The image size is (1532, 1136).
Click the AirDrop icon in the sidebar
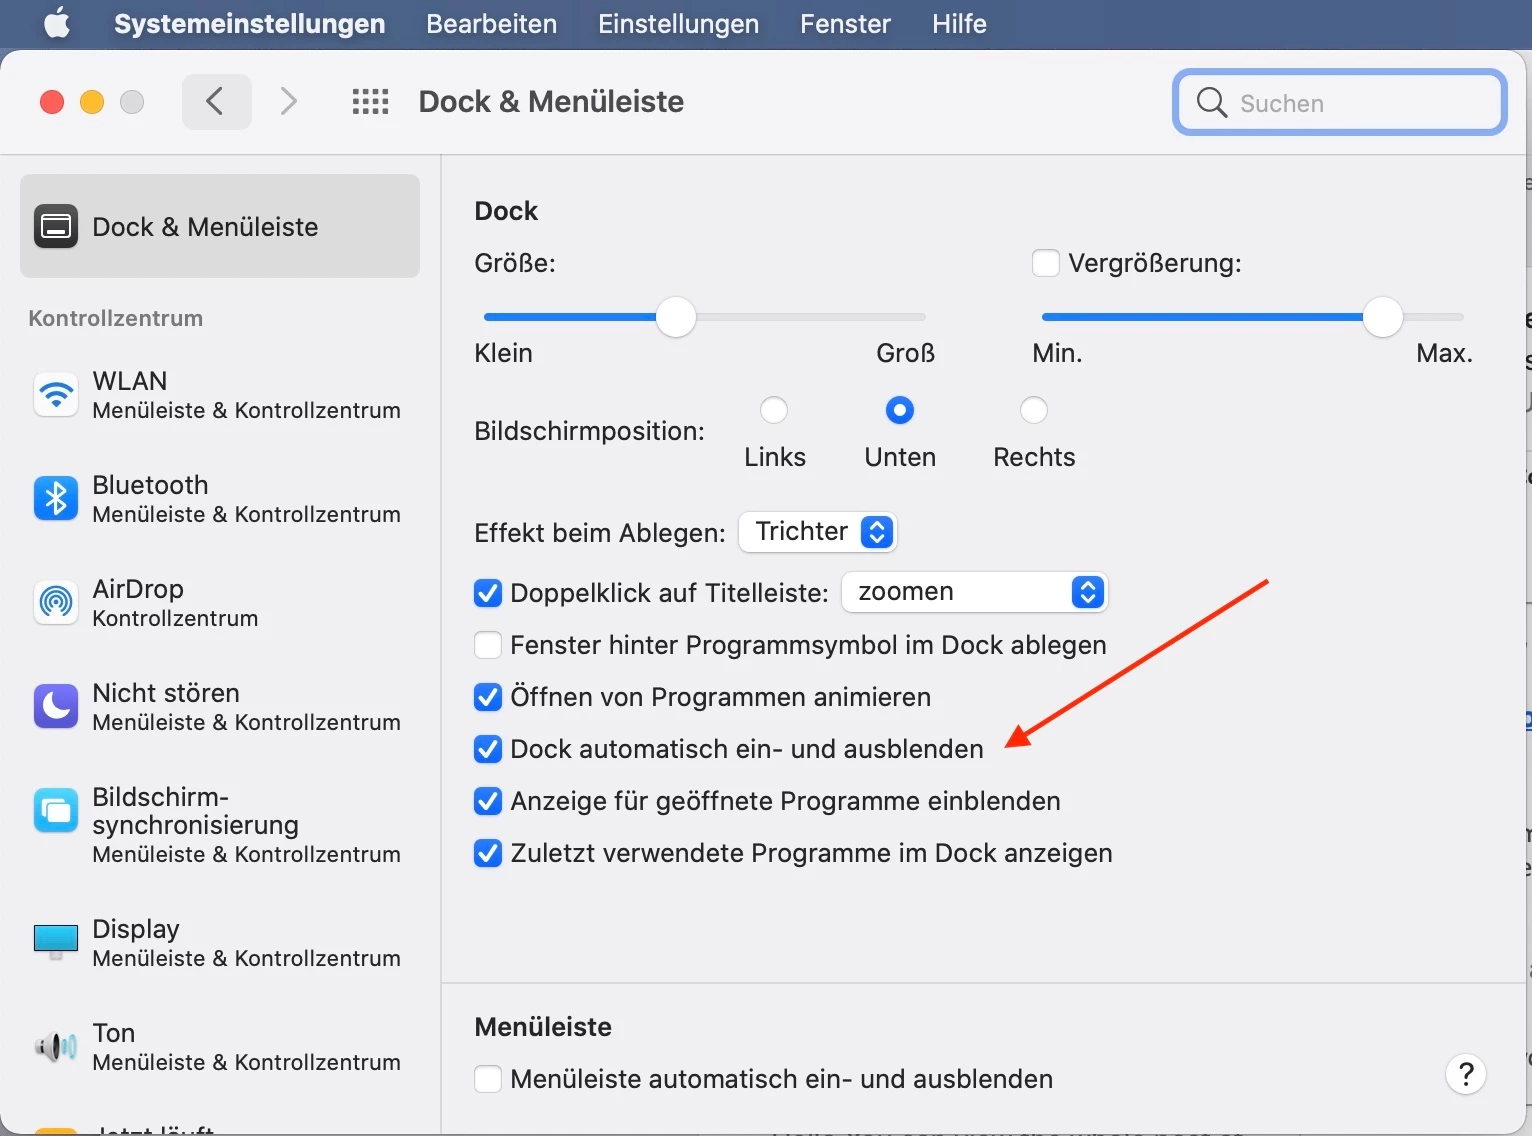tap(56, 603)
